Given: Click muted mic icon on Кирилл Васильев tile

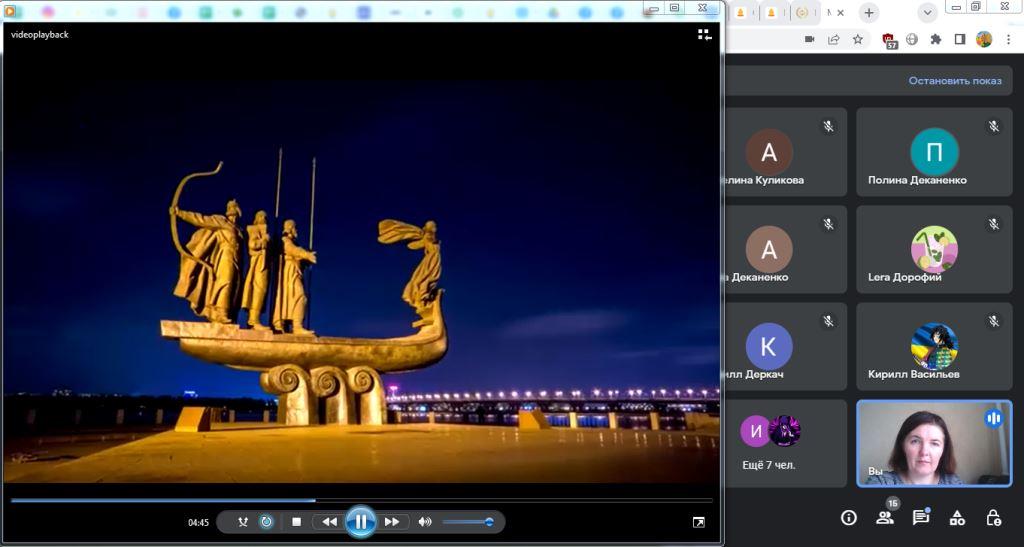Looking at the screenshot, I should click(x=993, y=321).
